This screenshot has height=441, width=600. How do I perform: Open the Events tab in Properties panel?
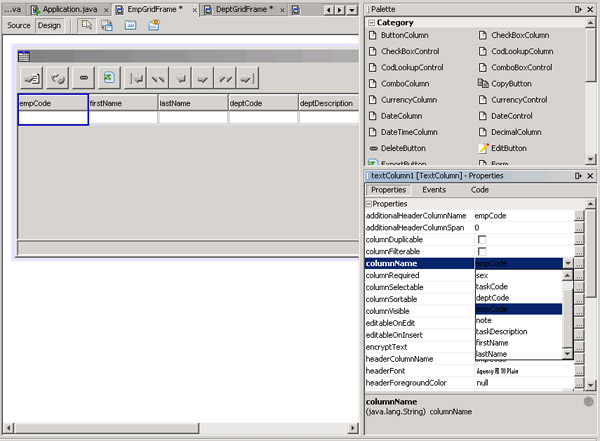coord(434,189)
